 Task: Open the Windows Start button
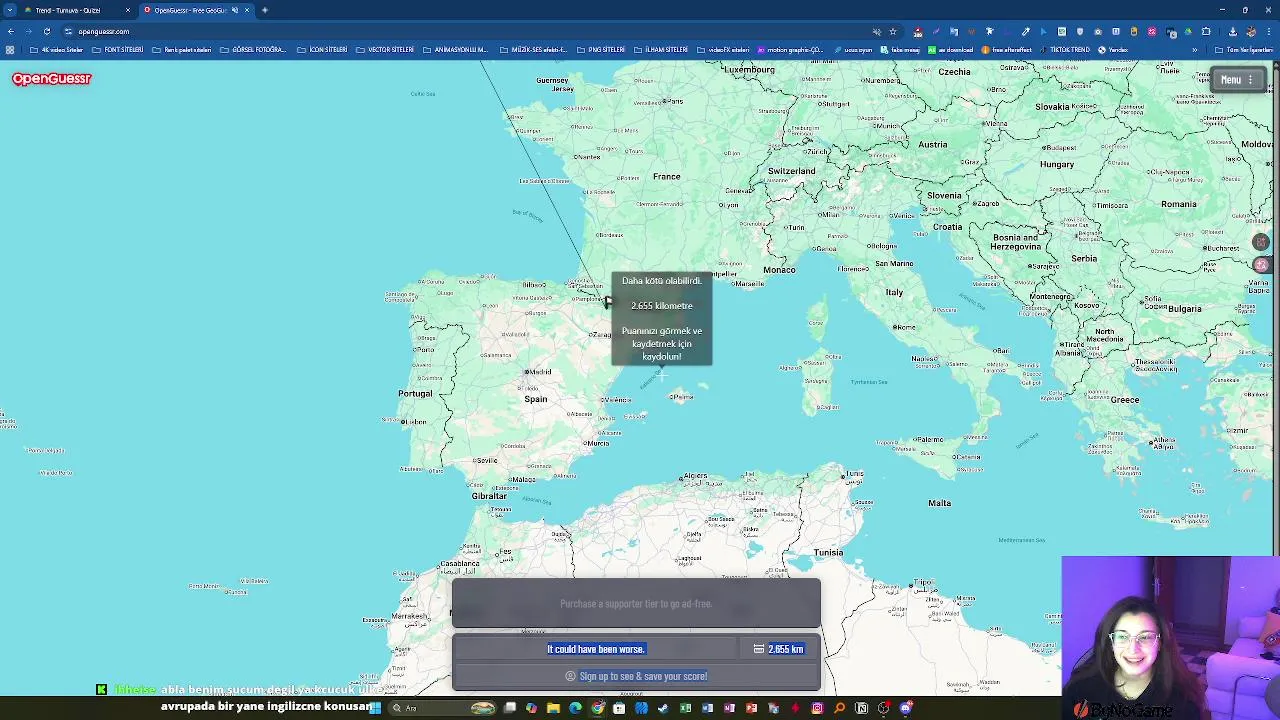[374, 708]
